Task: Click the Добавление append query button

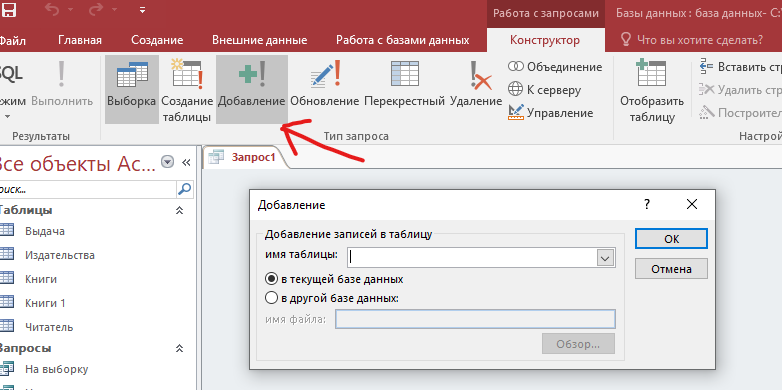Action: 252,89
